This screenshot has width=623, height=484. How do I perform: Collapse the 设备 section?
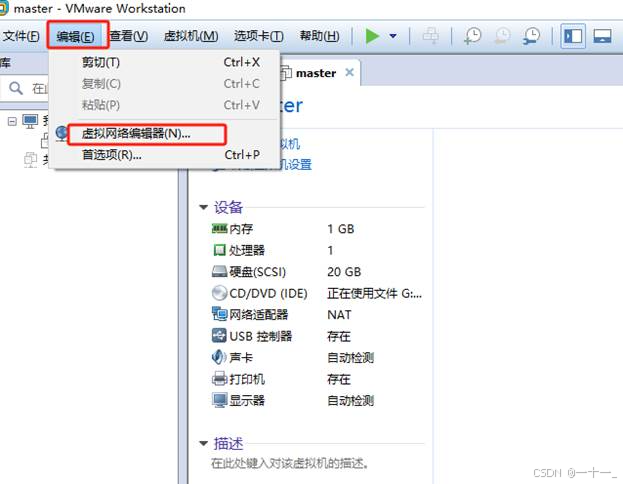pos(203,207)
